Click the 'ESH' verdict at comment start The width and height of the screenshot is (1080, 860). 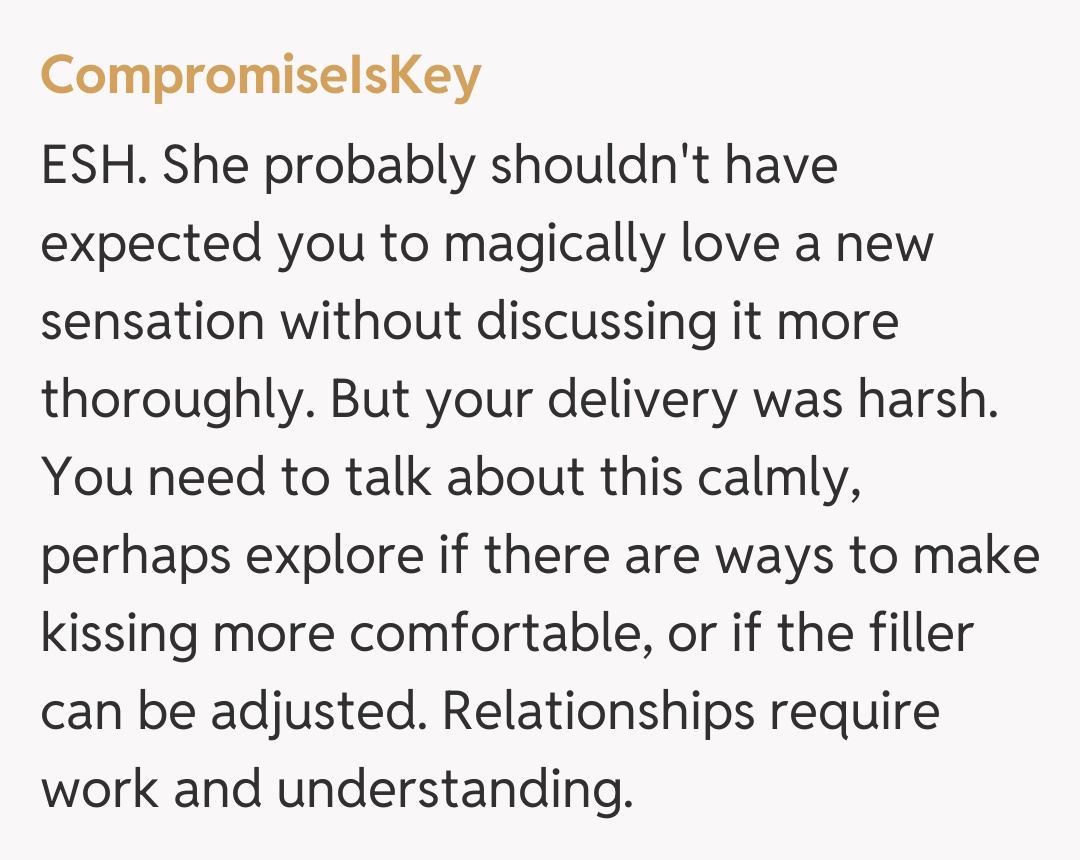[94, 167]
